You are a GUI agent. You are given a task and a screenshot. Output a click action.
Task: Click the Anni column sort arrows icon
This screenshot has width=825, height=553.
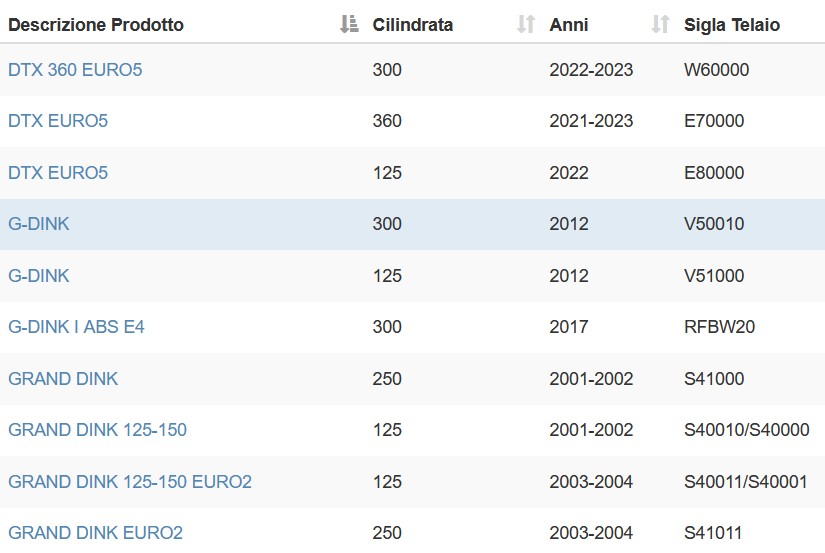coord(660,24)
